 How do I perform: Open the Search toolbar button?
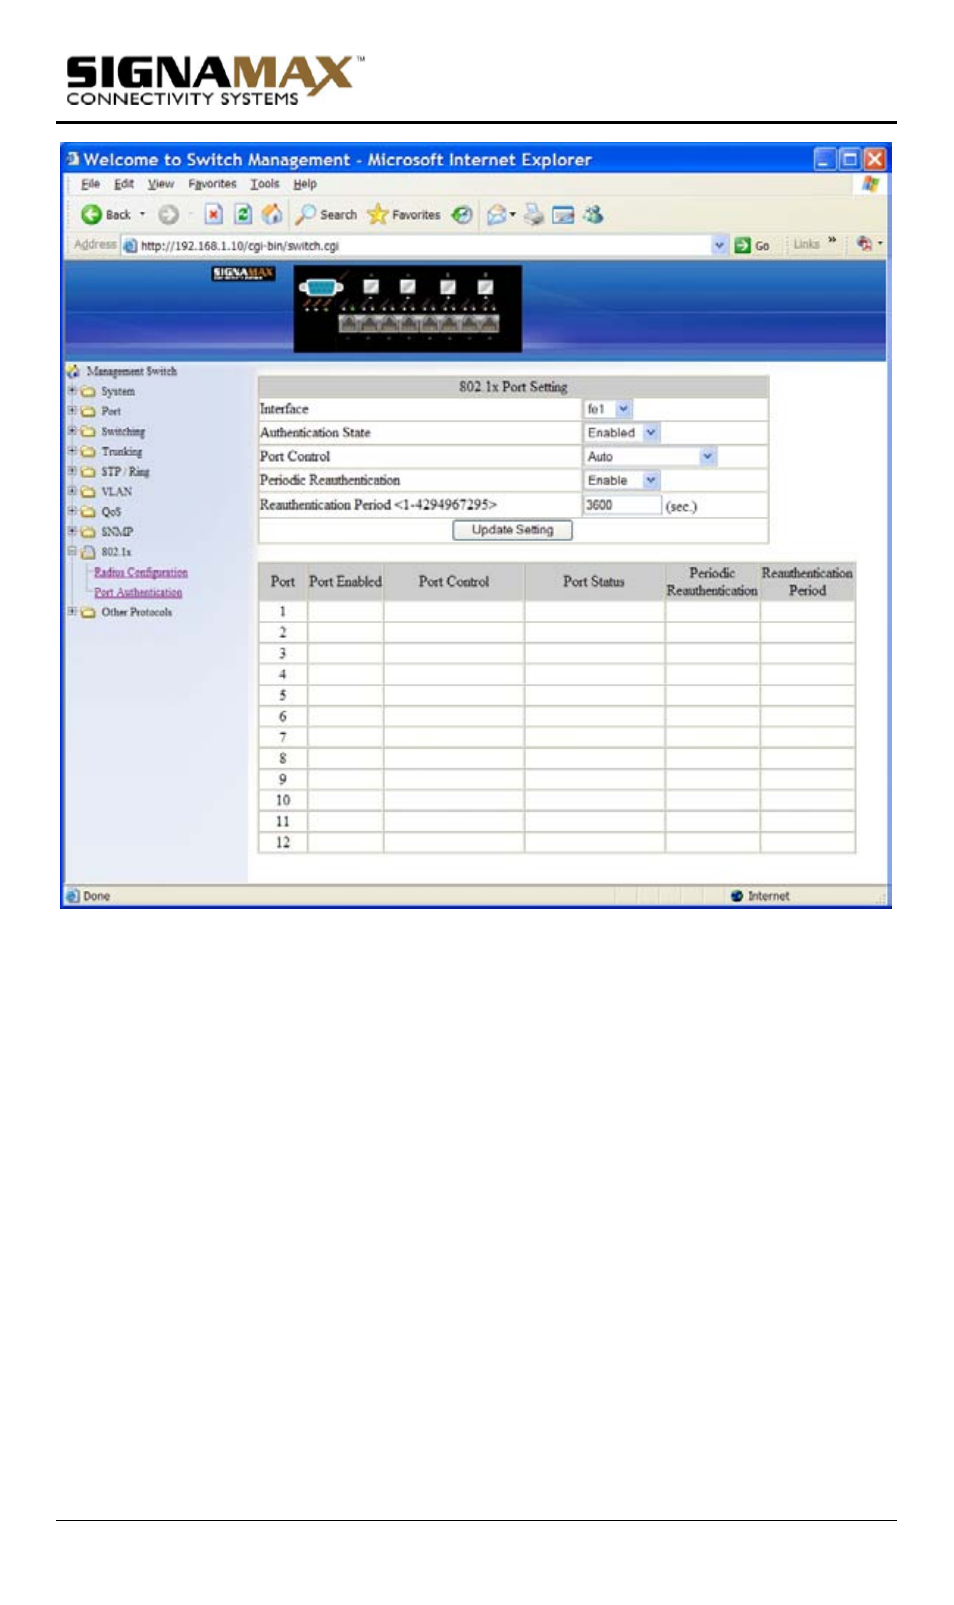click(x=326, y=214)
